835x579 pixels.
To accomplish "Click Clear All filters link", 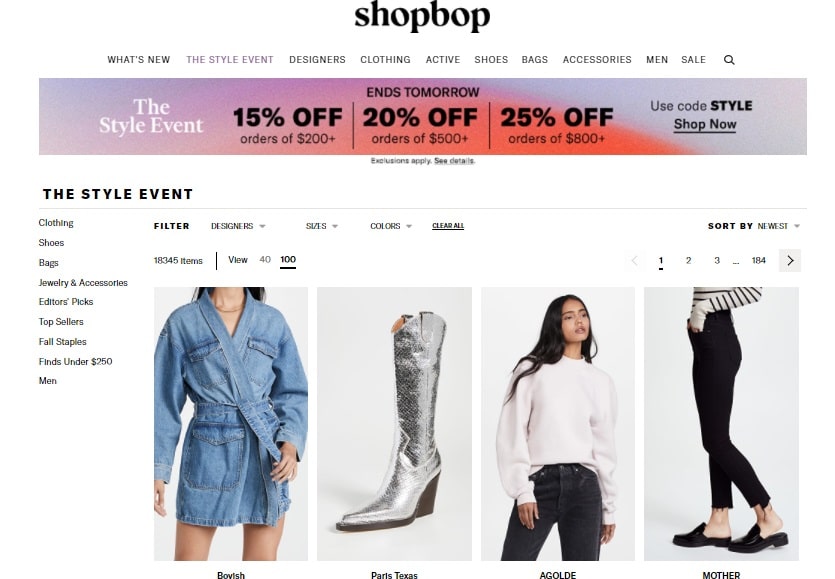I will coord(448,226).
